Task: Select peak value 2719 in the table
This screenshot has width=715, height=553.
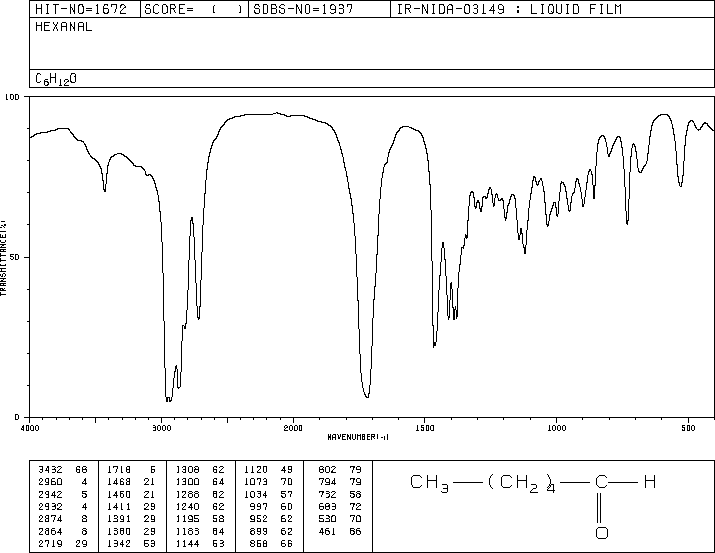Action: (x=50, y=543)
